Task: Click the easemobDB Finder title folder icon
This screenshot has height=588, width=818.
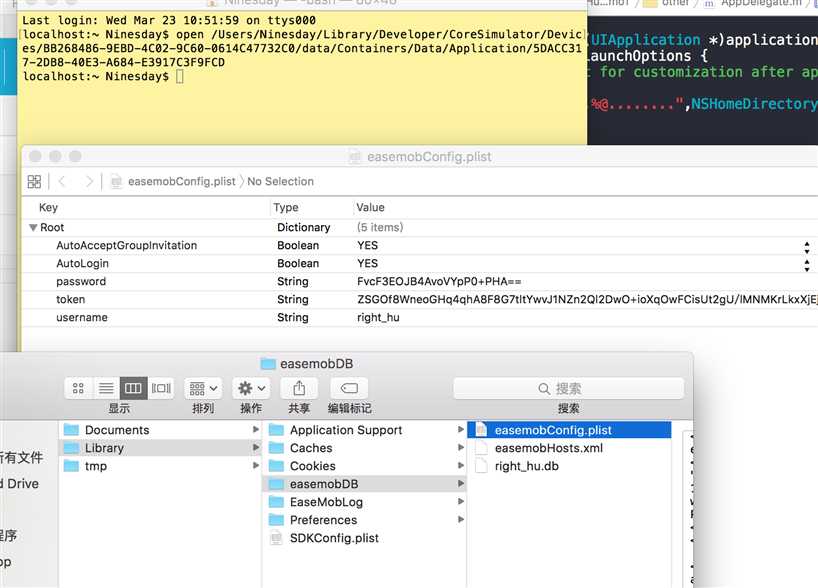Action: point(268,364)
